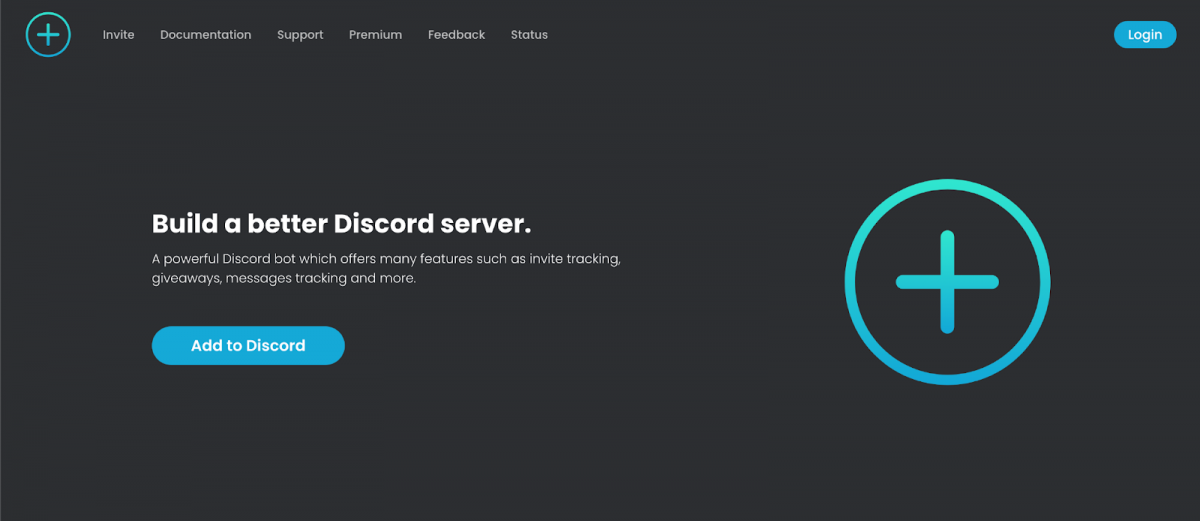Click the Login button
The width and height of the screenshot is (1200, 521).
click(1145, 34)
